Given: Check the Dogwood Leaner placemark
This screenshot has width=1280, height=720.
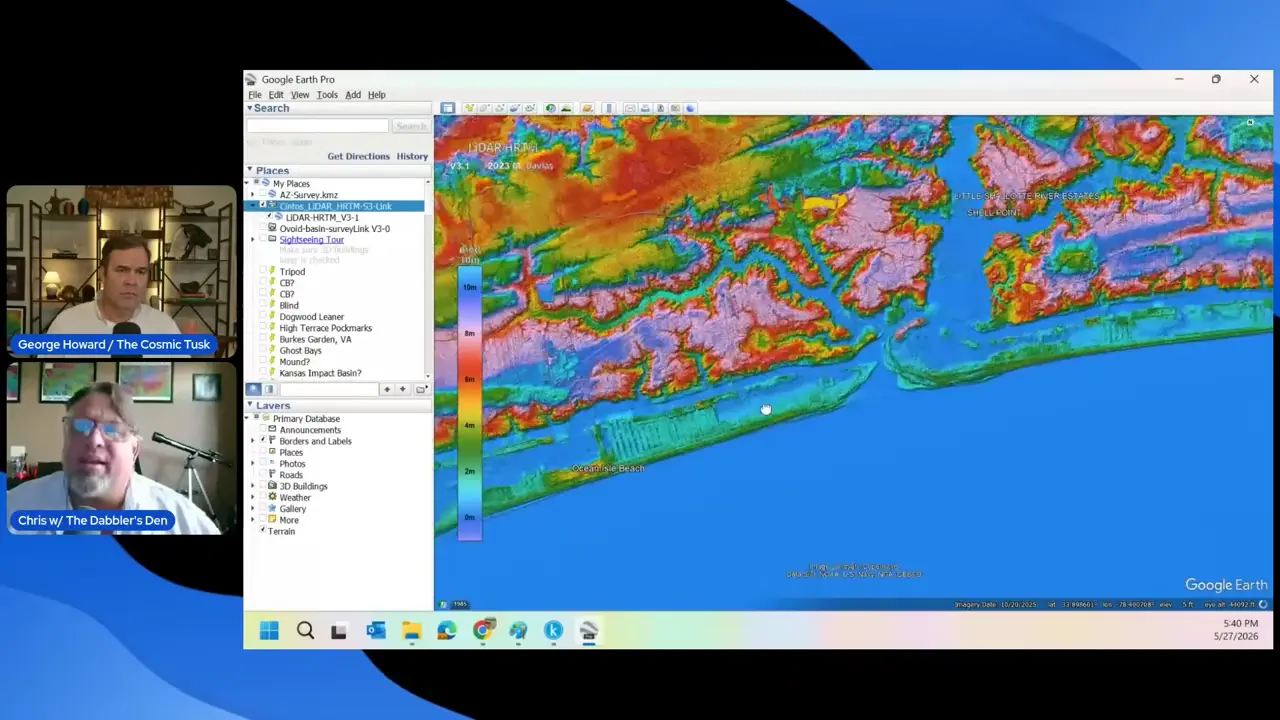Looking at the screenshot, I should click(263, 317).
